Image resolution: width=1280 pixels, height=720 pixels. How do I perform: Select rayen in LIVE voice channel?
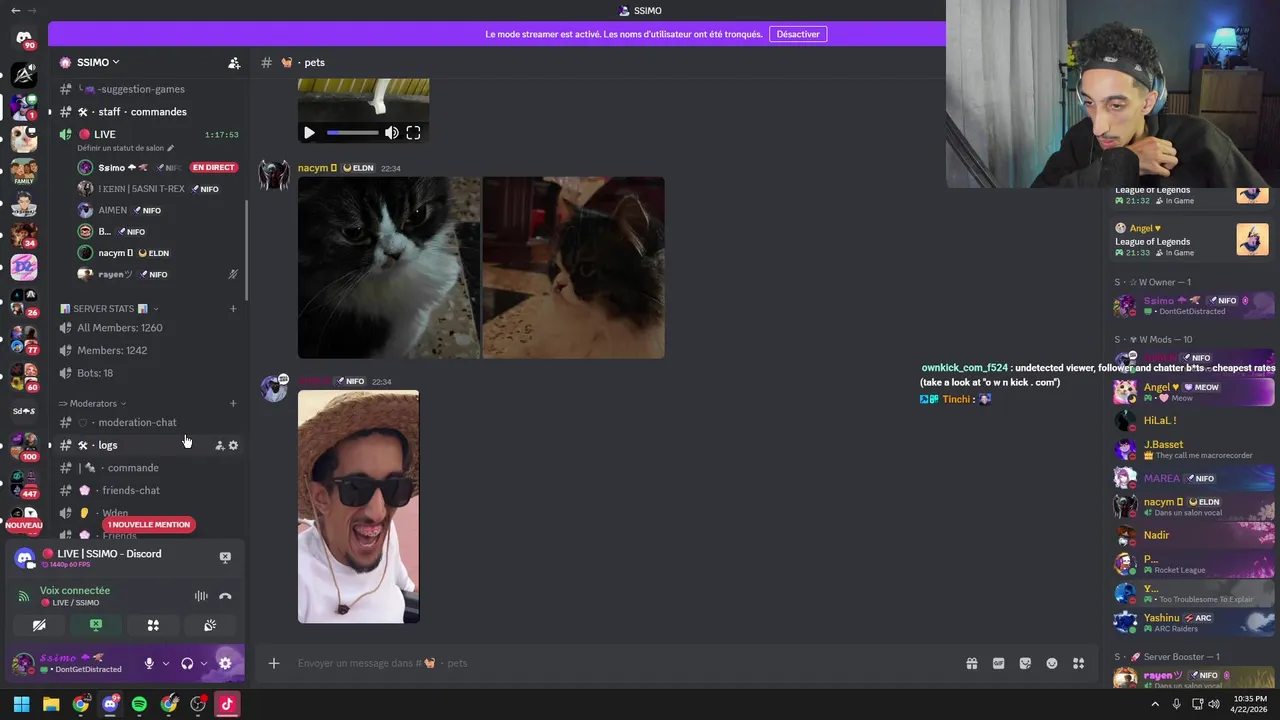coord(160,274)
